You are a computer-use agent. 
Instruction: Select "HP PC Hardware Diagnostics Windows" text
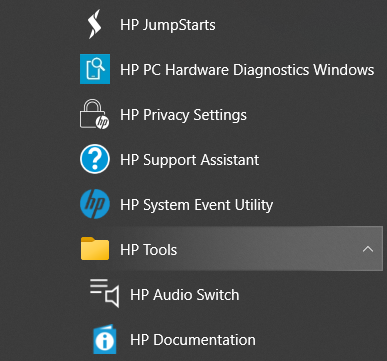click(x=247, y=70)
